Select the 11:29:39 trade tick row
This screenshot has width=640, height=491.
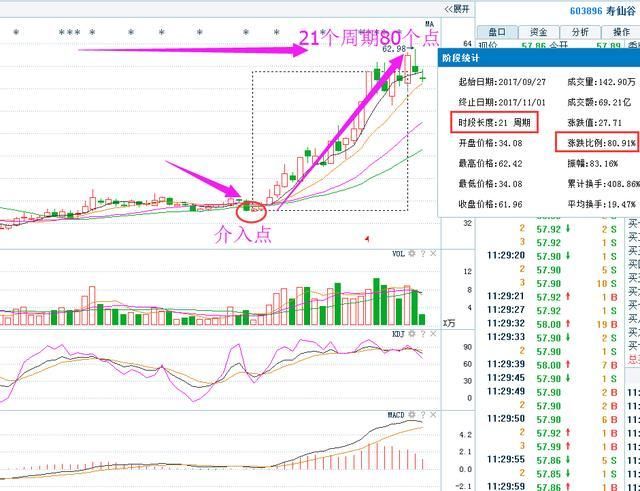click(552, 365)
